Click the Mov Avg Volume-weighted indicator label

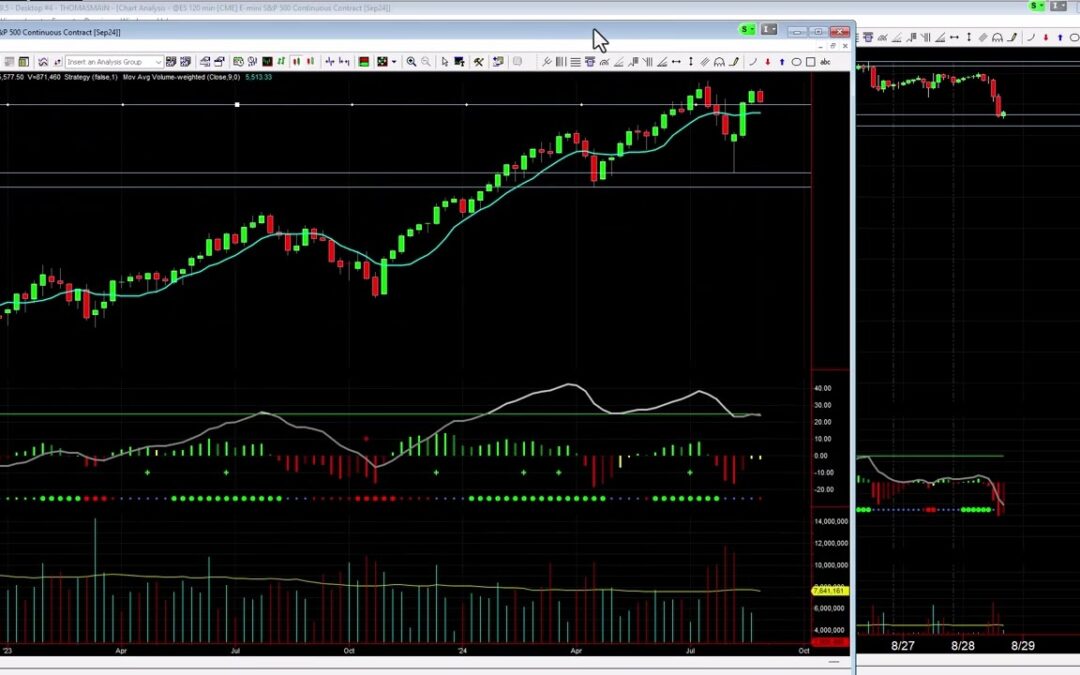pos(182,77)
